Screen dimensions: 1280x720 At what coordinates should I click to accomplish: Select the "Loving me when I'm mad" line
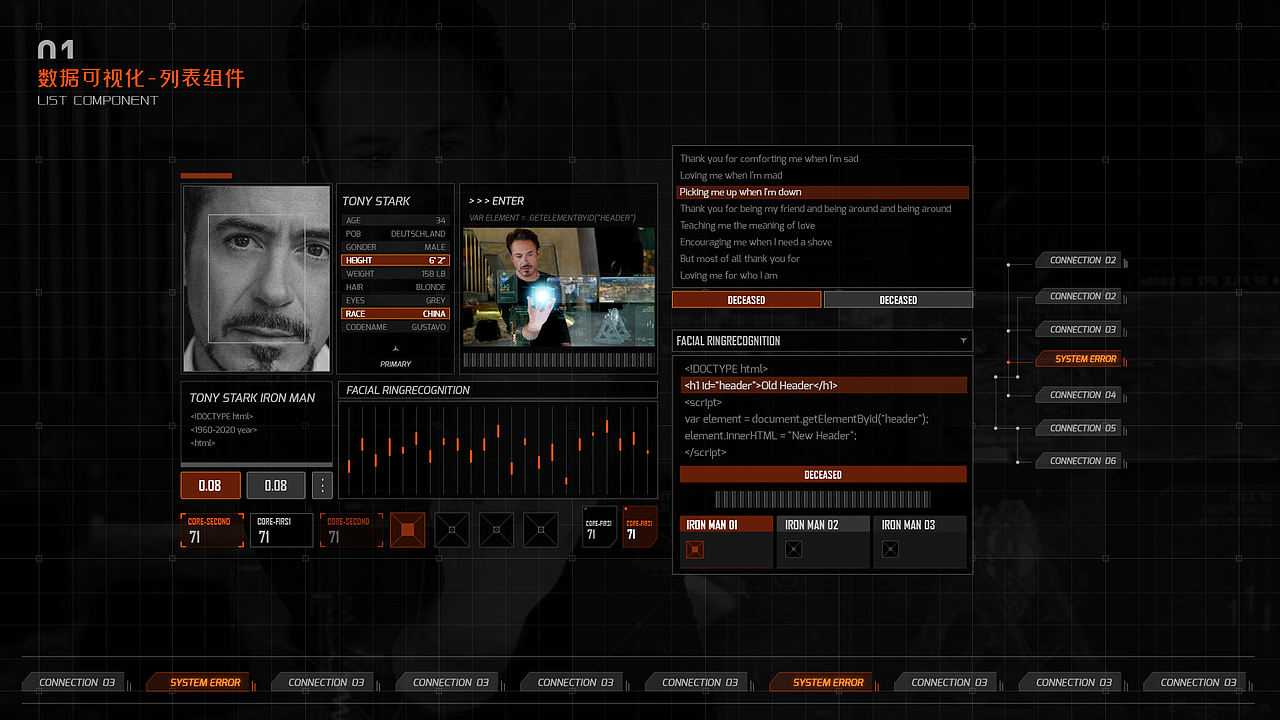coord(731,176)
